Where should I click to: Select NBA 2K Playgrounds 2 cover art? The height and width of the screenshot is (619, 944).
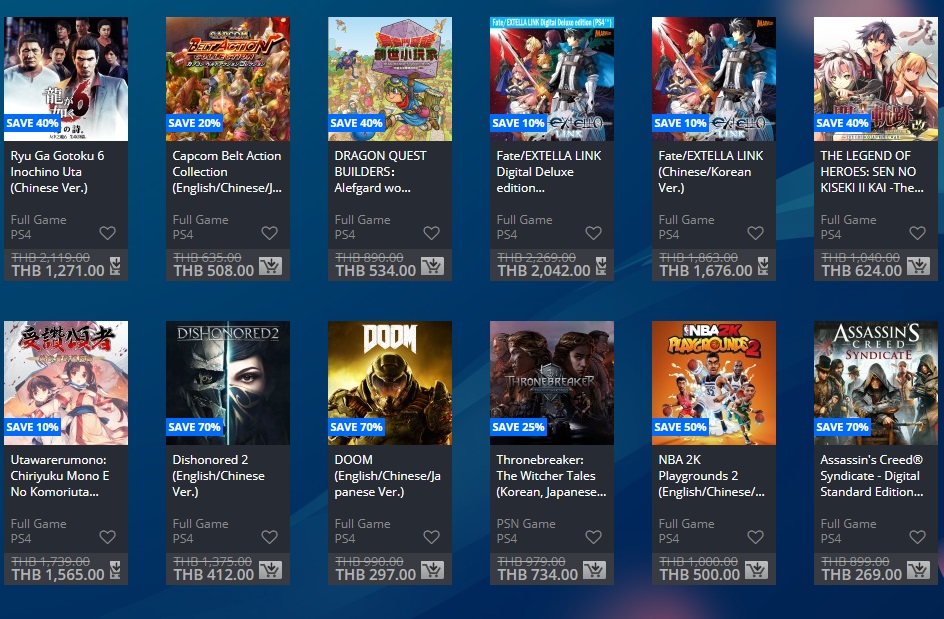[714, 383]
